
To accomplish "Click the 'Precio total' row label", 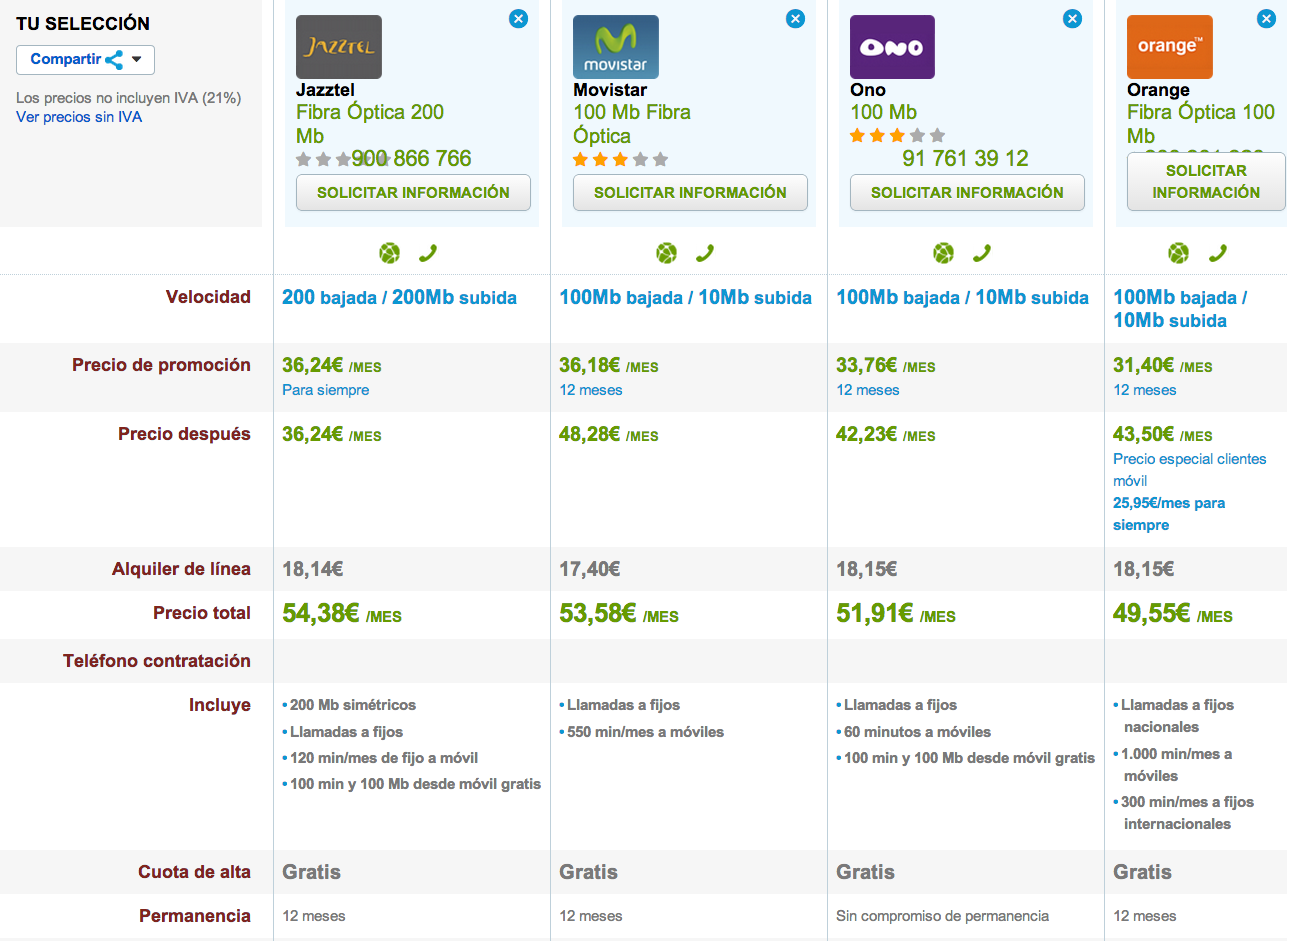I will 202,613.
